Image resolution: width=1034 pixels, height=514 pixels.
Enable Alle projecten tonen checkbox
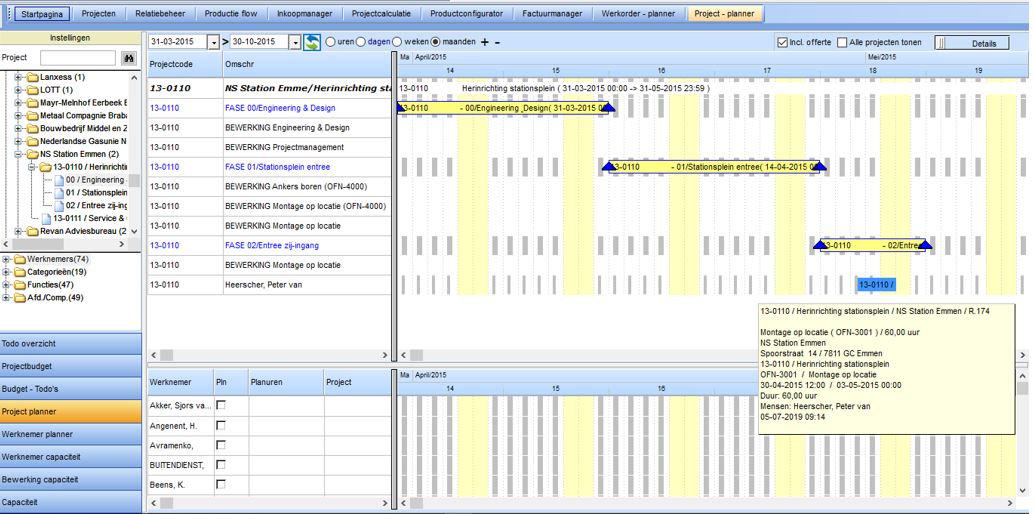tap(842, 43)
